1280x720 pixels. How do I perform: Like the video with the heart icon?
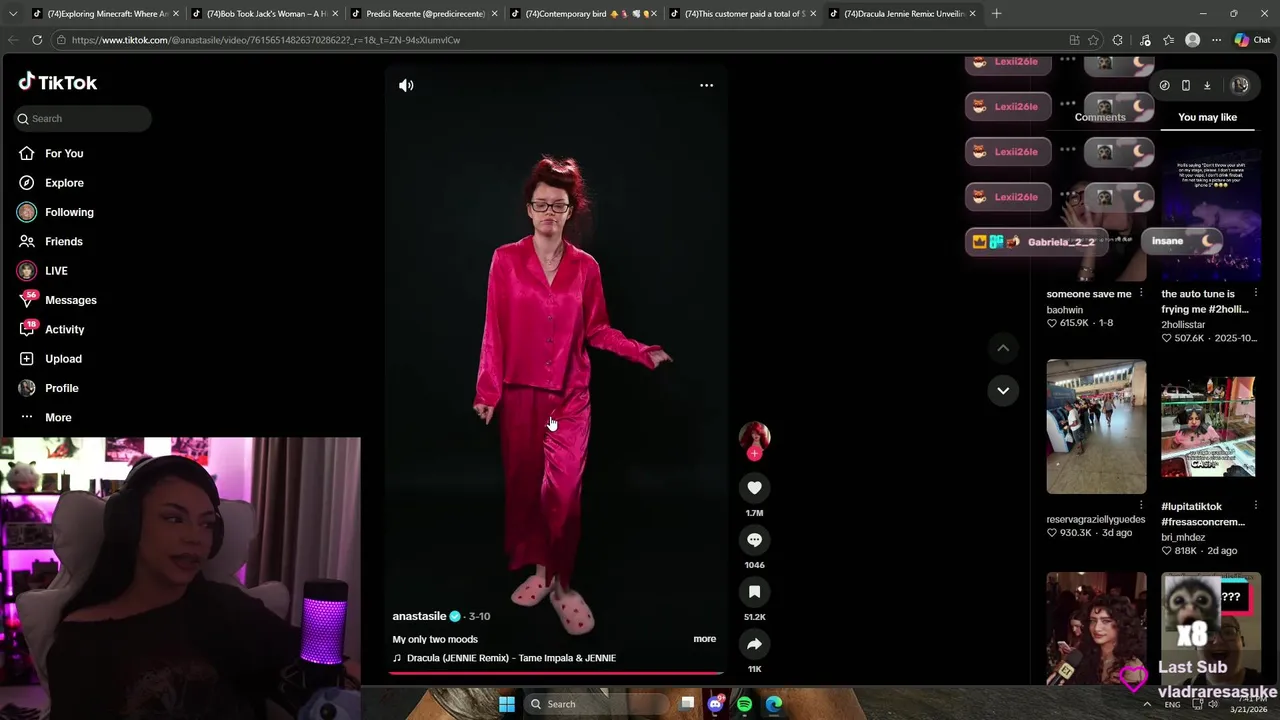[754, 488]
